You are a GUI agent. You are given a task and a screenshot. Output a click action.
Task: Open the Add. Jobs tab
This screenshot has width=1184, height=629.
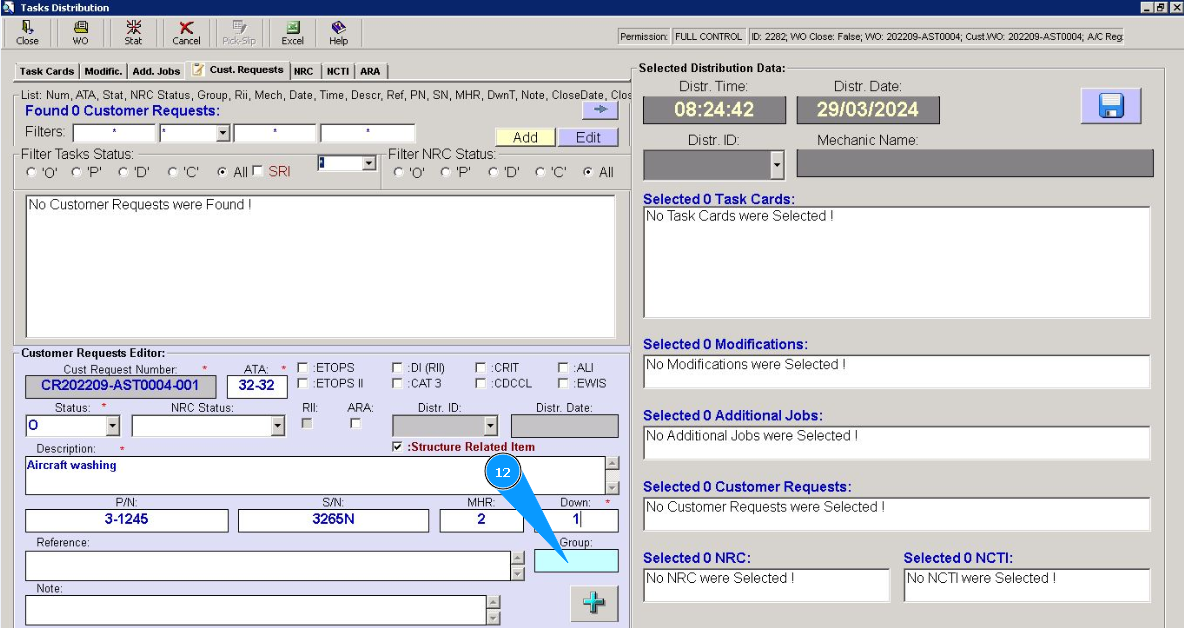point(156,71)
